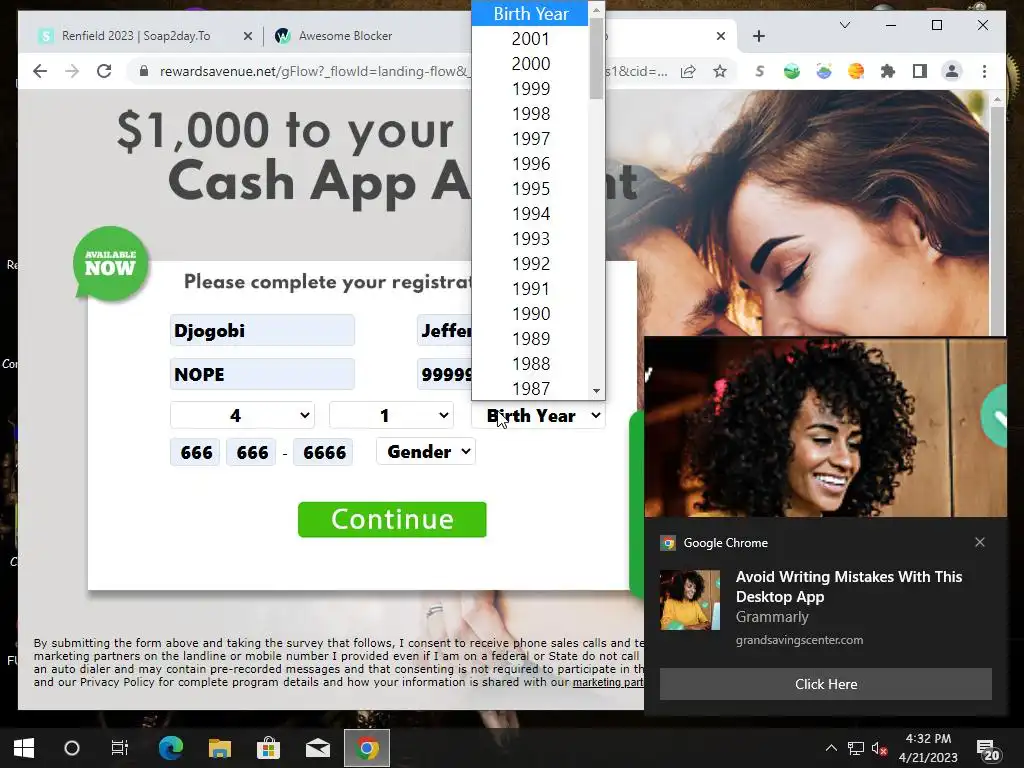The width and height of the screenshot is (1024, 768).
Task: Click the year list scroll-up arrow
Action: point(596,10)
